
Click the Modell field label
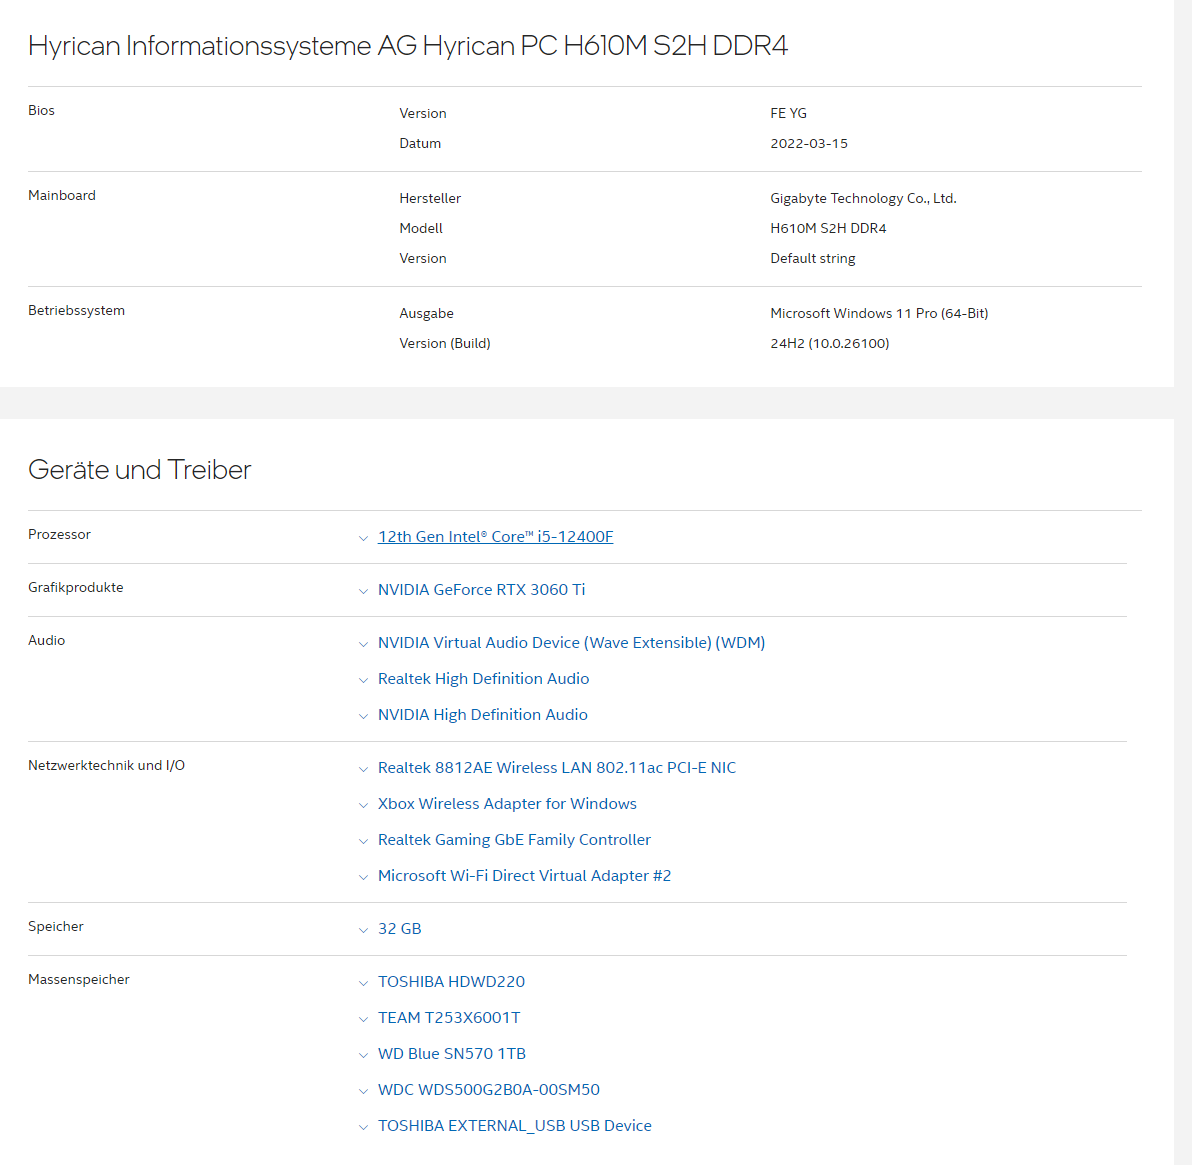[x=420, y=228]
